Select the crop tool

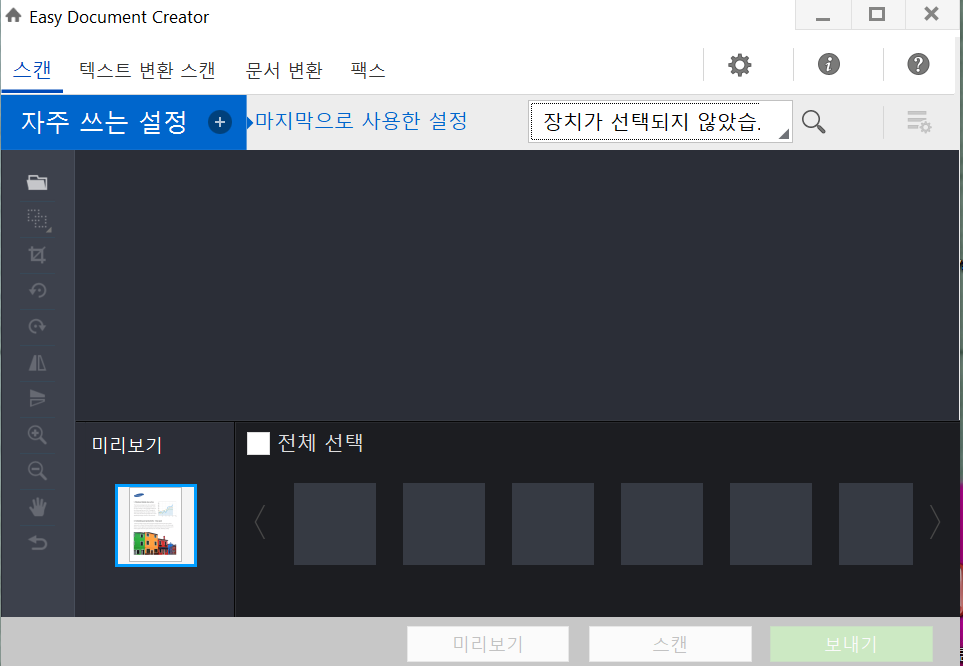37,254
